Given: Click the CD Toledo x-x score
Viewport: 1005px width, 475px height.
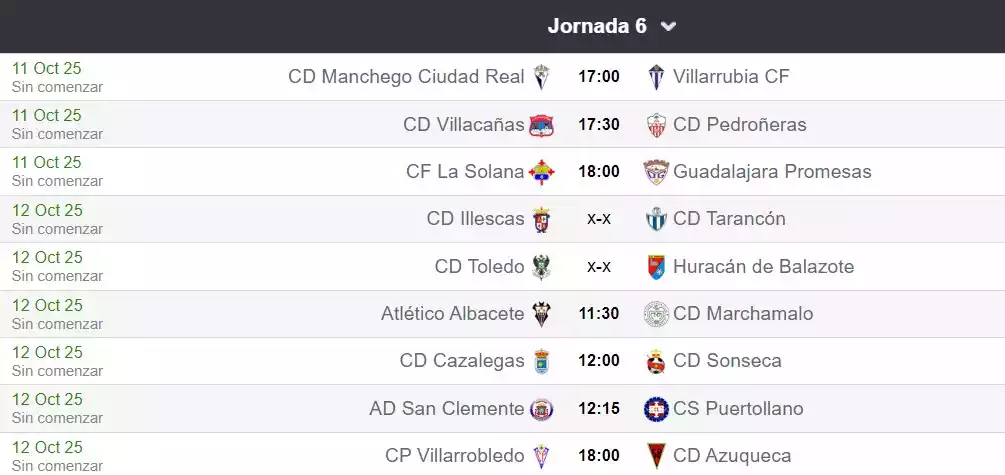Looking at the screenshot, I should pos(599,267).
